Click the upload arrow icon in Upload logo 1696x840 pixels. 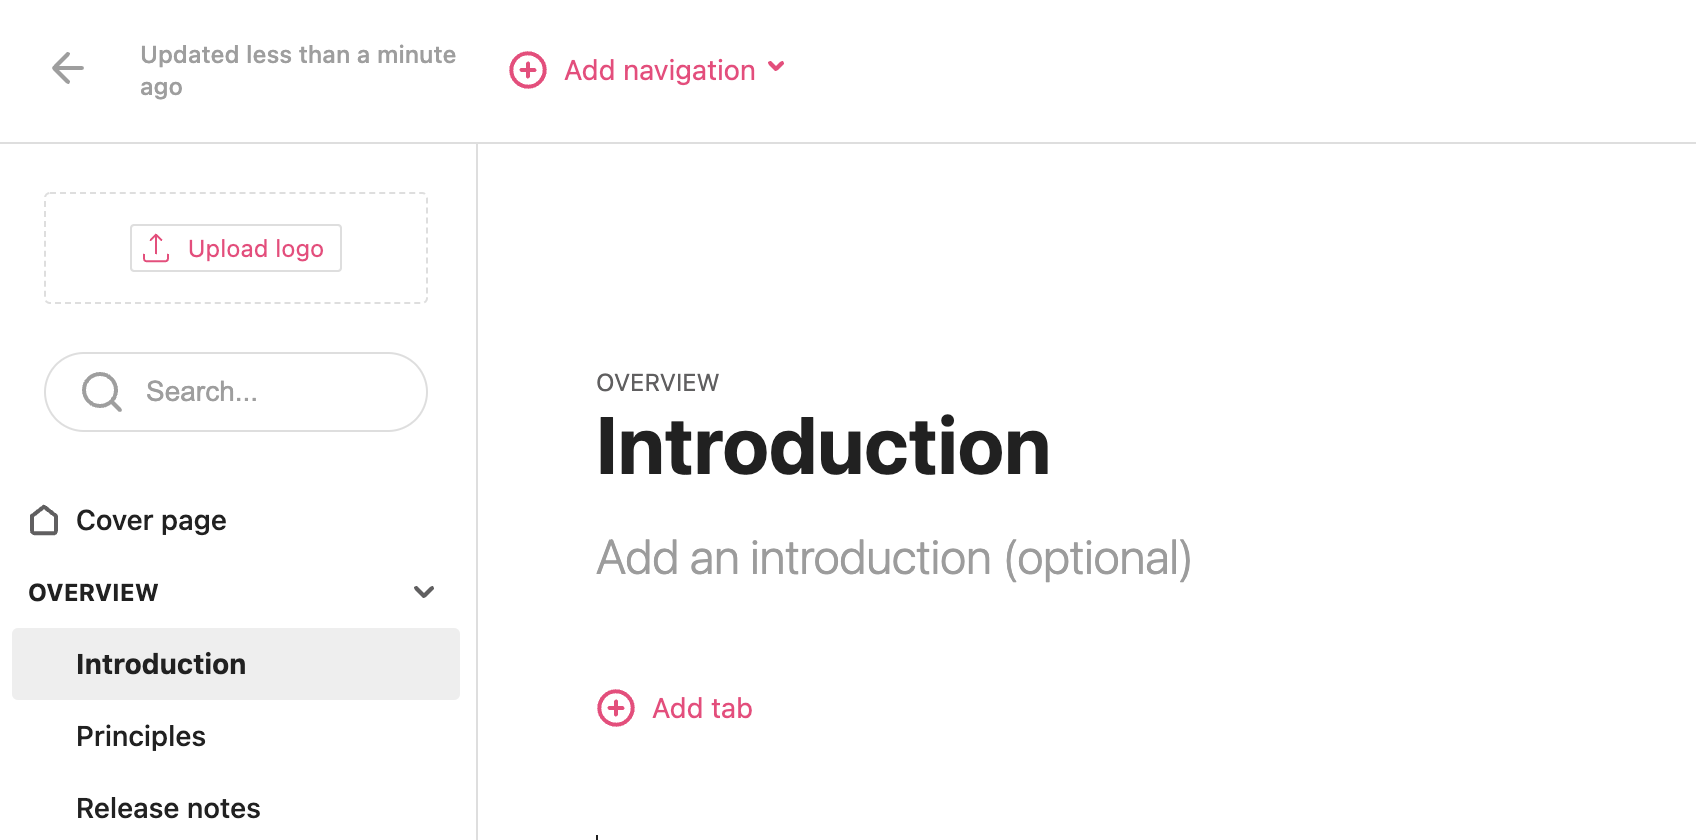click(x=156, y=247)
